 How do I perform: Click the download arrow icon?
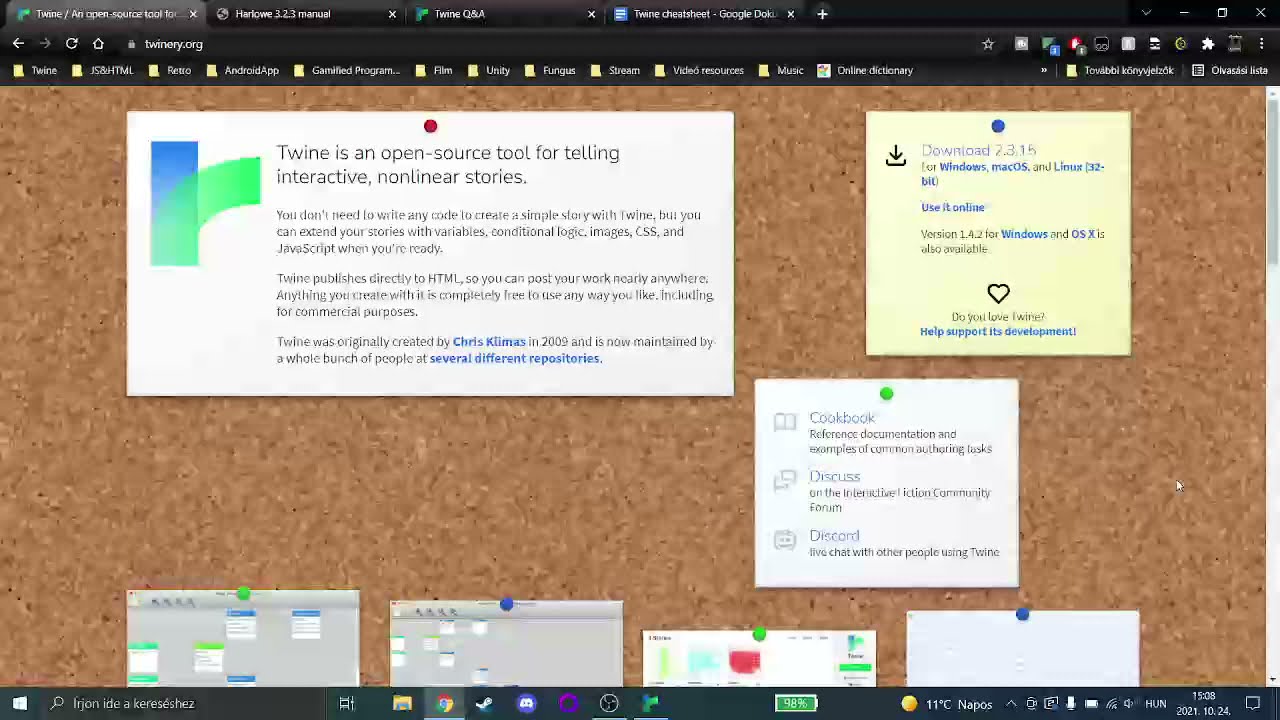point(896,155)
